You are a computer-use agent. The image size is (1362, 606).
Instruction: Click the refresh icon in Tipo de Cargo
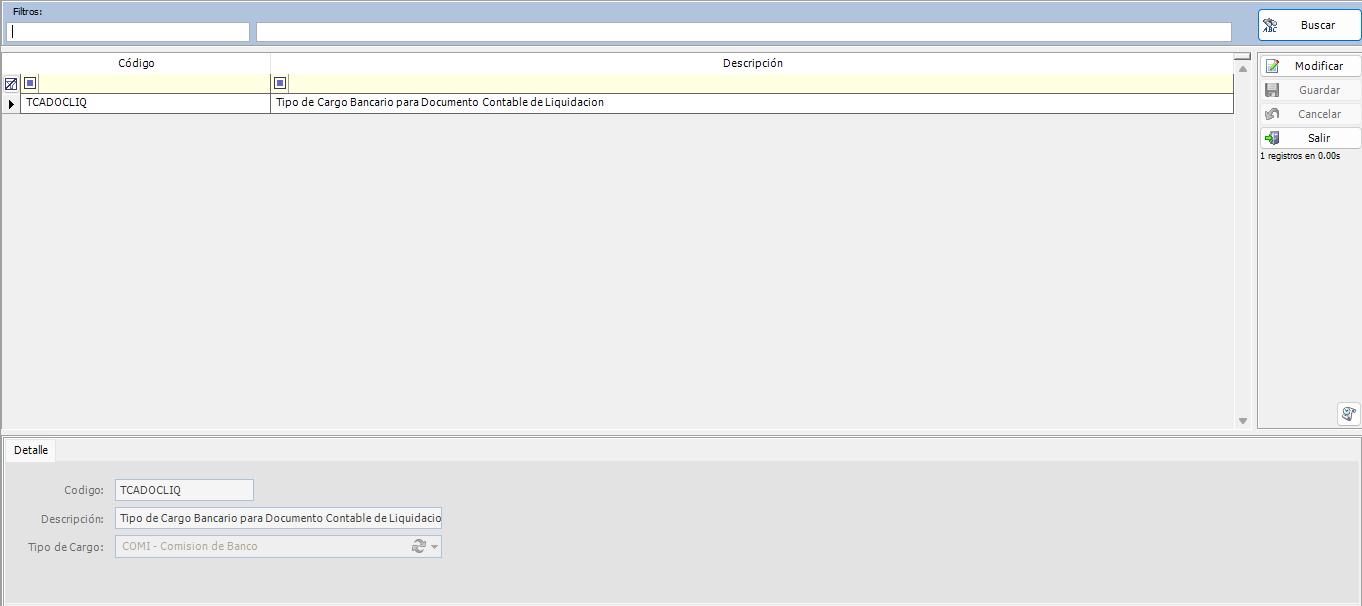(x=419, y=546)
